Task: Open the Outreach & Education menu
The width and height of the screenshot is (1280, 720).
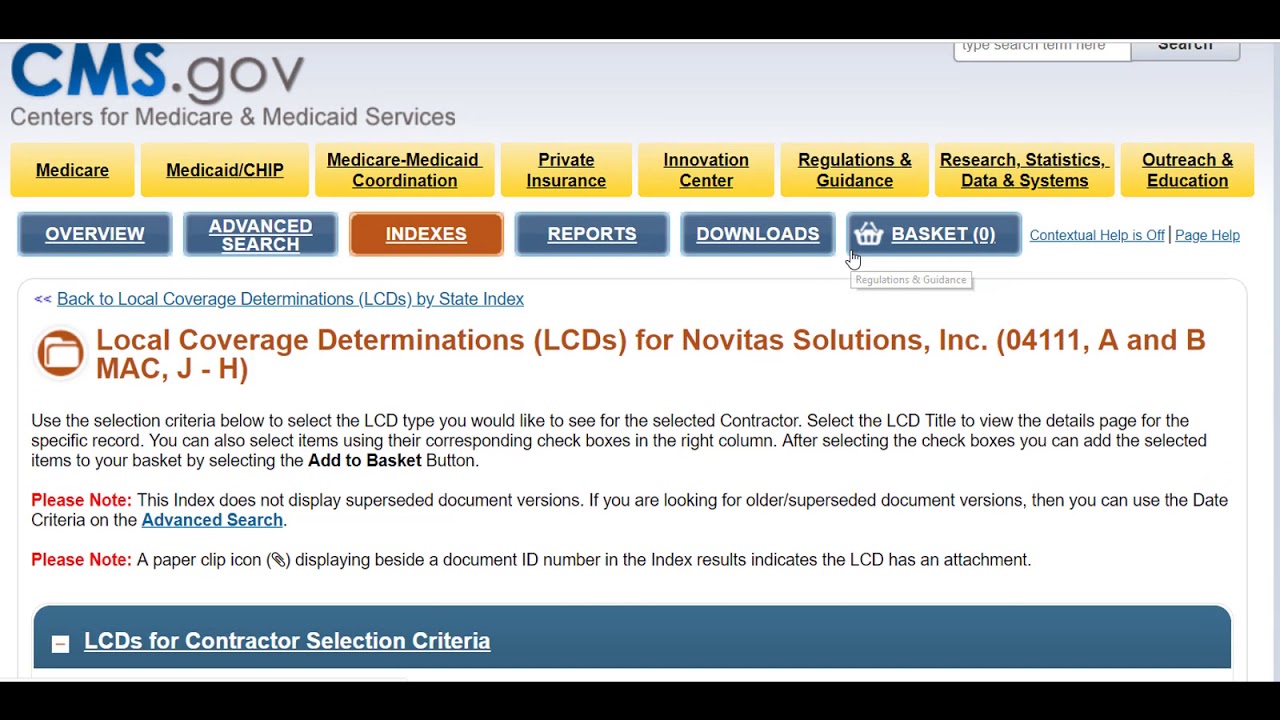Action: click(x=1187, y=170)
